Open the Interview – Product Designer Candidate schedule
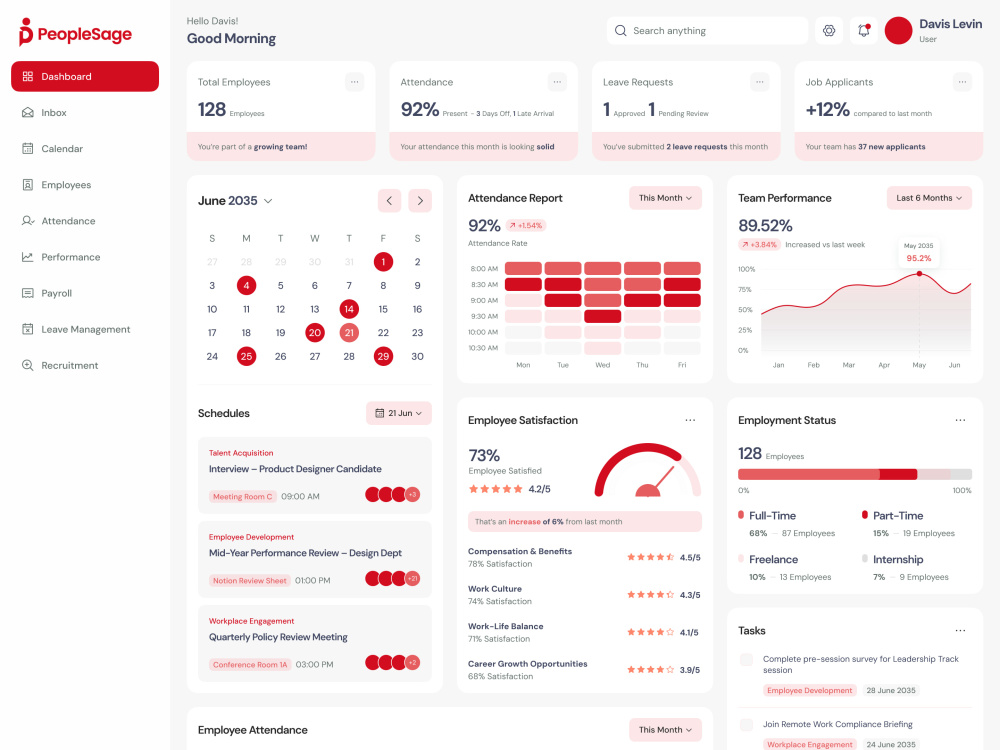 (315, 476)
